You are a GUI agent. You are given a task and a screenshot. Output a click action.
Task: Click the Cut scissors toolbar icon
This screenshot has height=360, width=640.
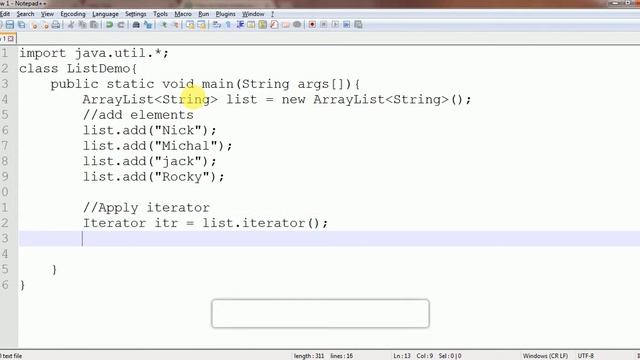click(71, 24)
